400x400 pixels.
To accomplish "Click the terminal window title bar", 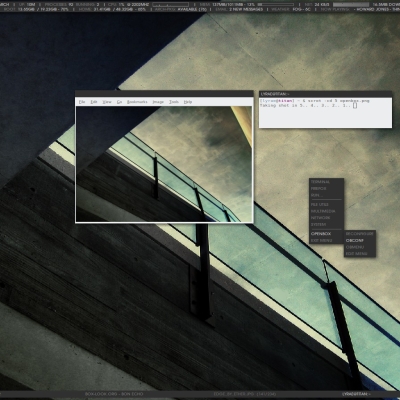I will [x=325, y=94].
